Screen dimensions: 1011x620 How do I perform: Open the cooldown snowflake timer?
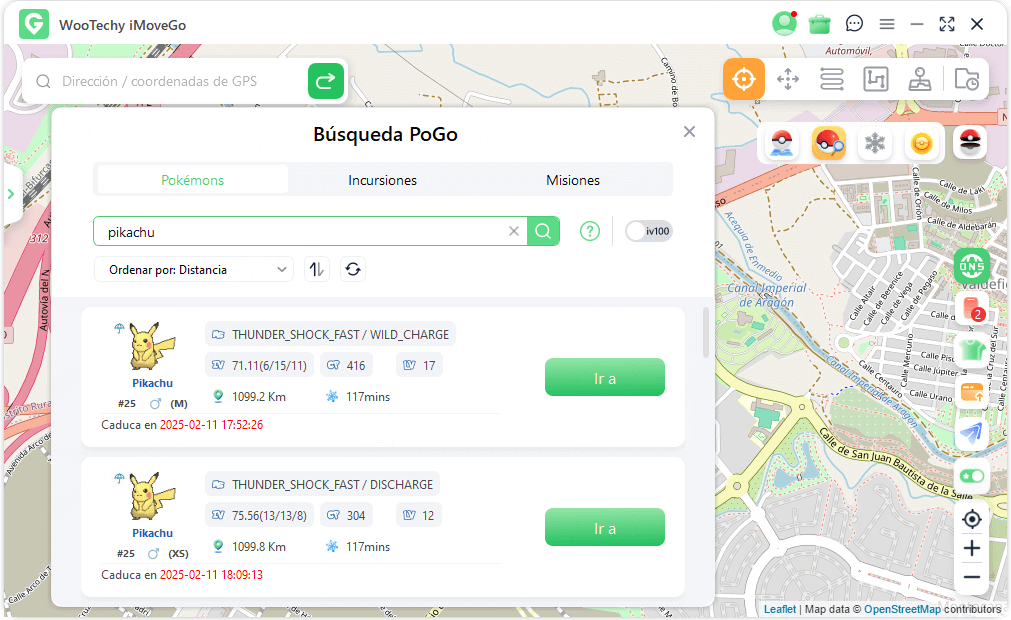[874, 143]
